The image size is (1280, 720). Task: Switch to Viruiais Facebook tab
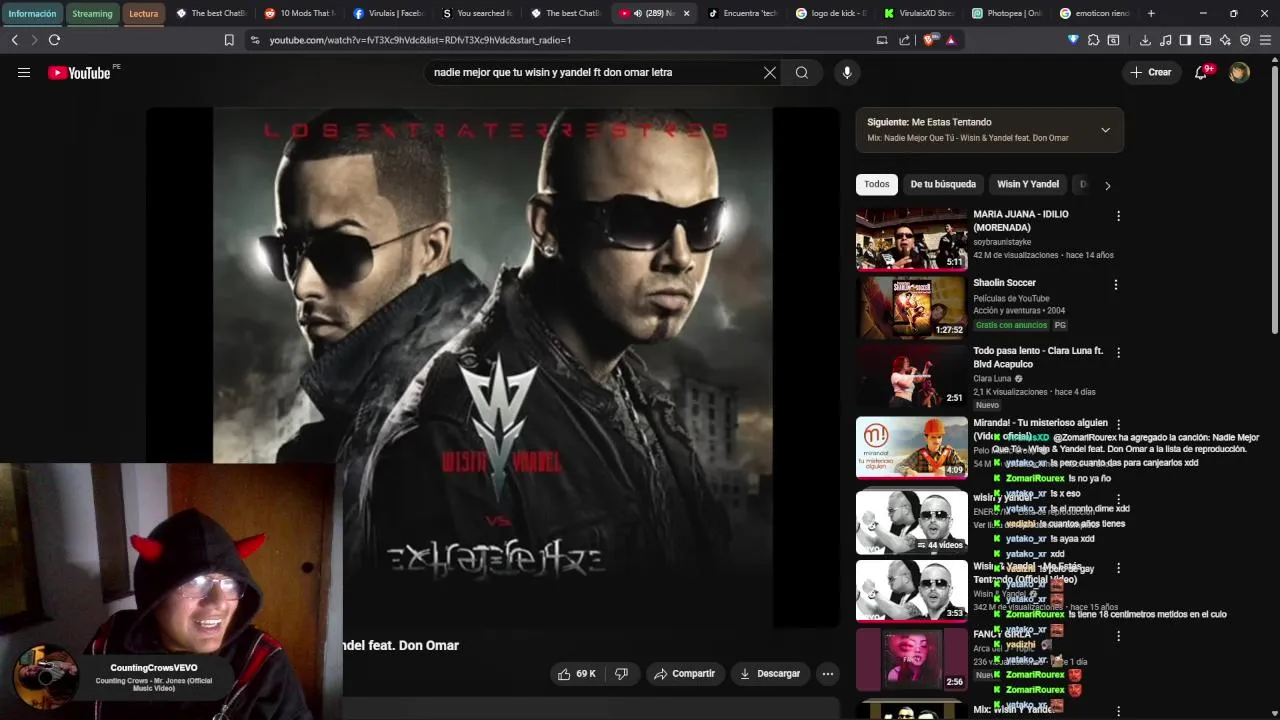coord(388,14)
